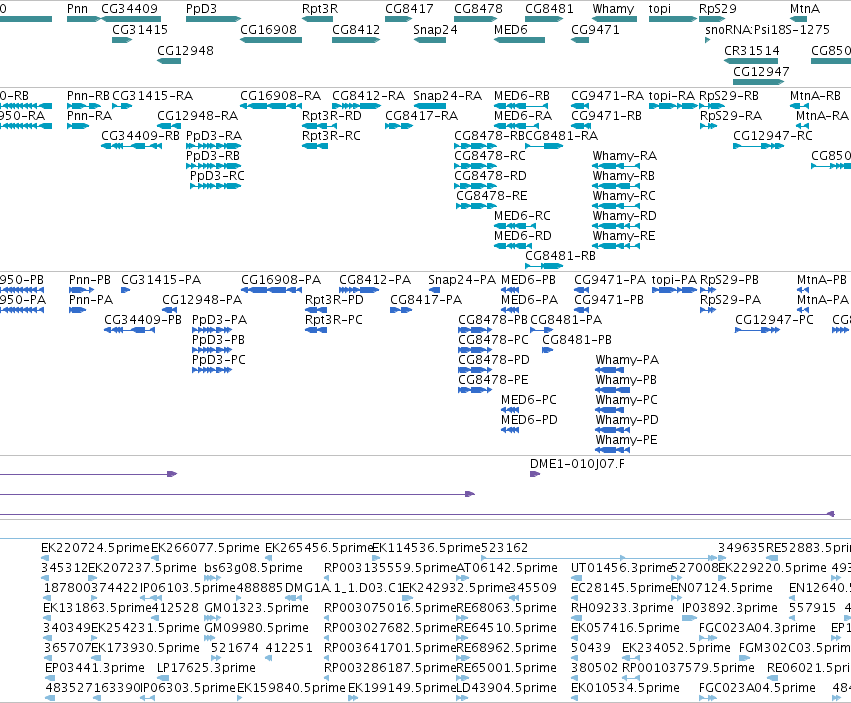Select the EK220724.5prime EST label
Viewport: 851px width, 703px height.
point(95,548)
